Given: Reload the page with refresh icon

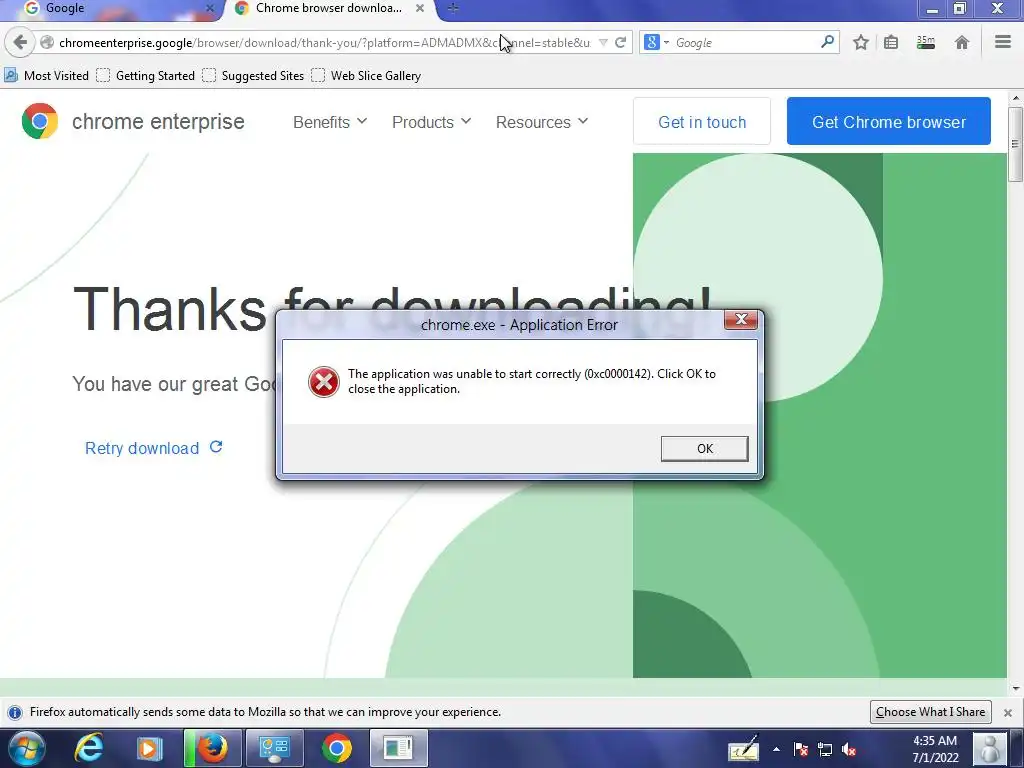Looking at the screenshot, I should 620,42.
